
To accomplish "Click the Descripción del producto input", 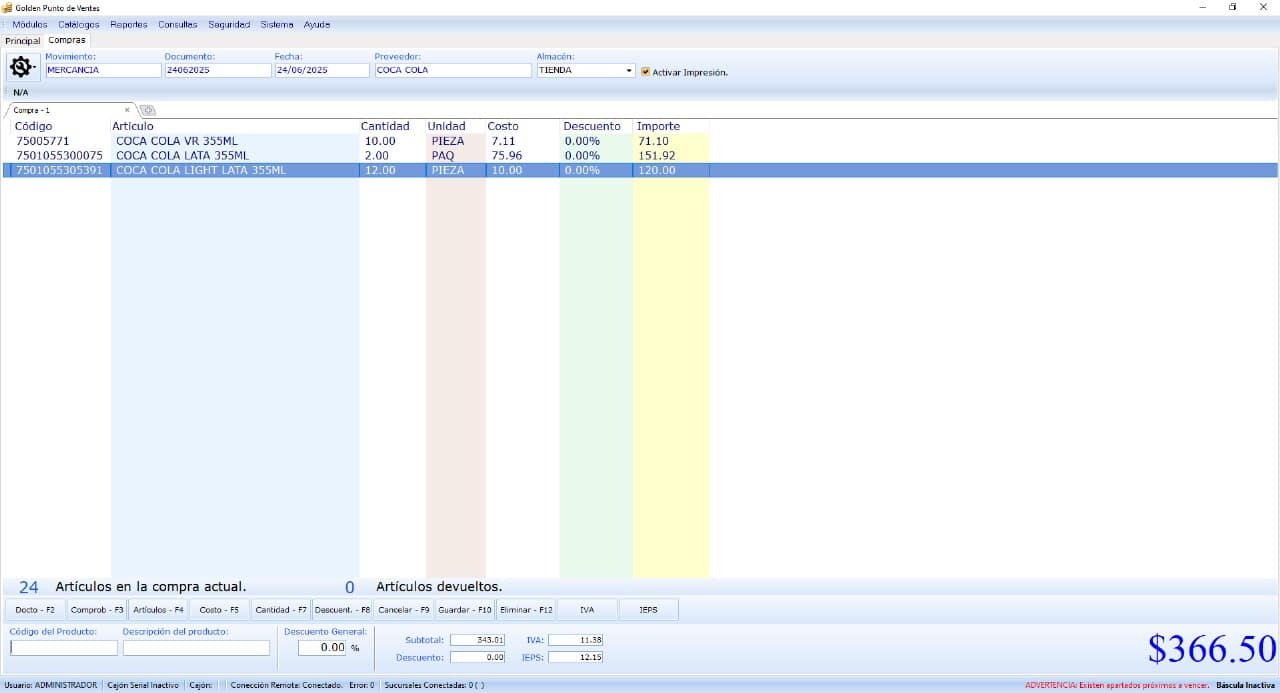I will (196, 648).
